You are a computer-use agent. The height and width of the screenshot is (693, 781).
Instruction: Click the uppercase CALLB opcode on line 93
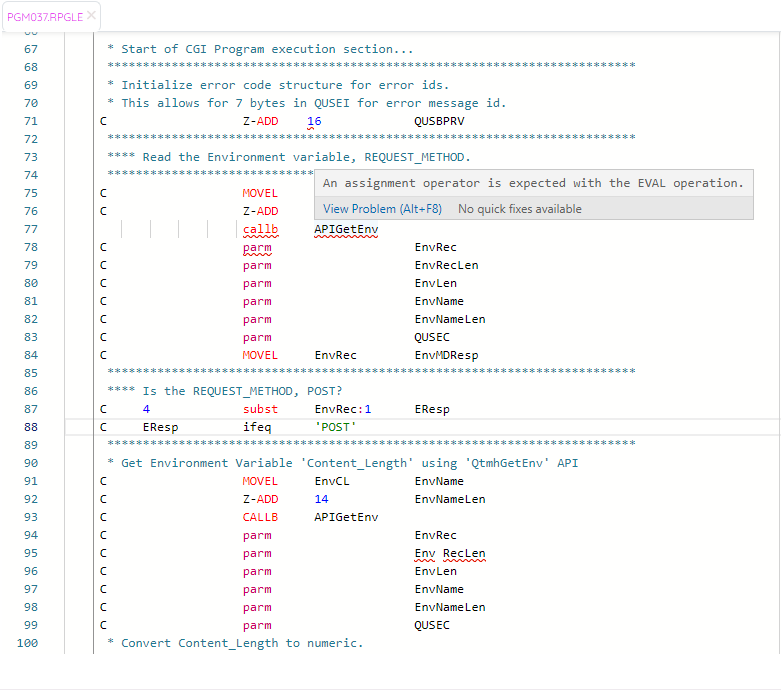pos(260,517)
